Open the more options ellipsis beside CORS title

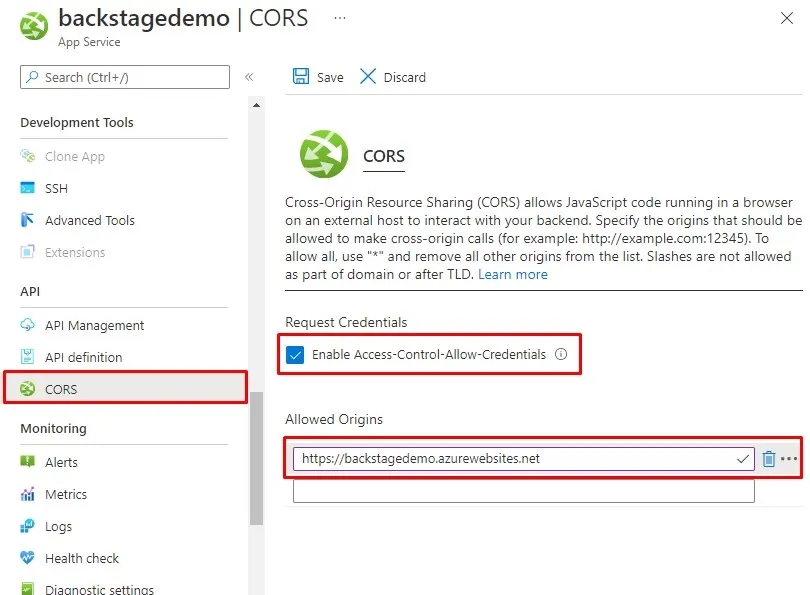pos(339,18)
